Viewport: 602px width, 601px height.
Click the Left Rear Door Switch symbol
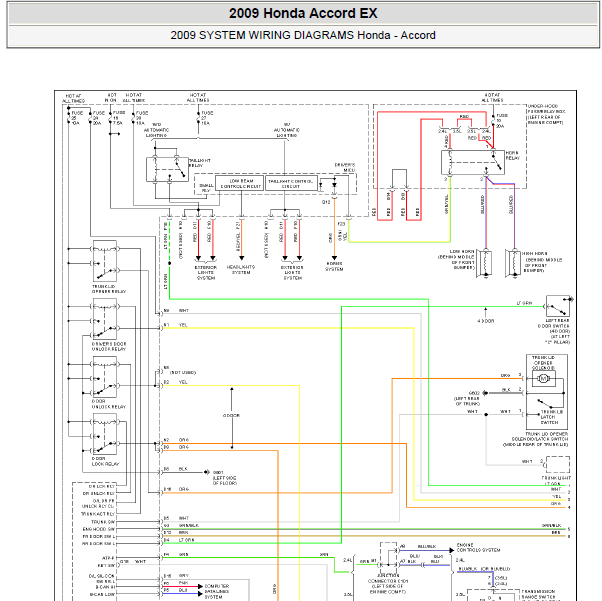(557, 306)
